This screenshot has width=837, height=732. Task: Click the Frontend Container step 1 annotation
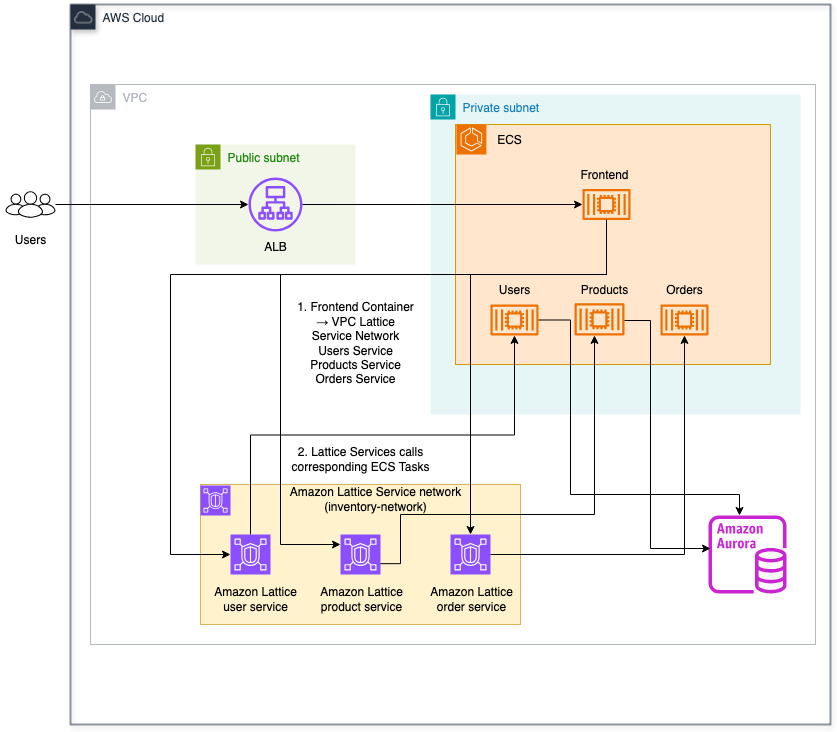(354, 343)
